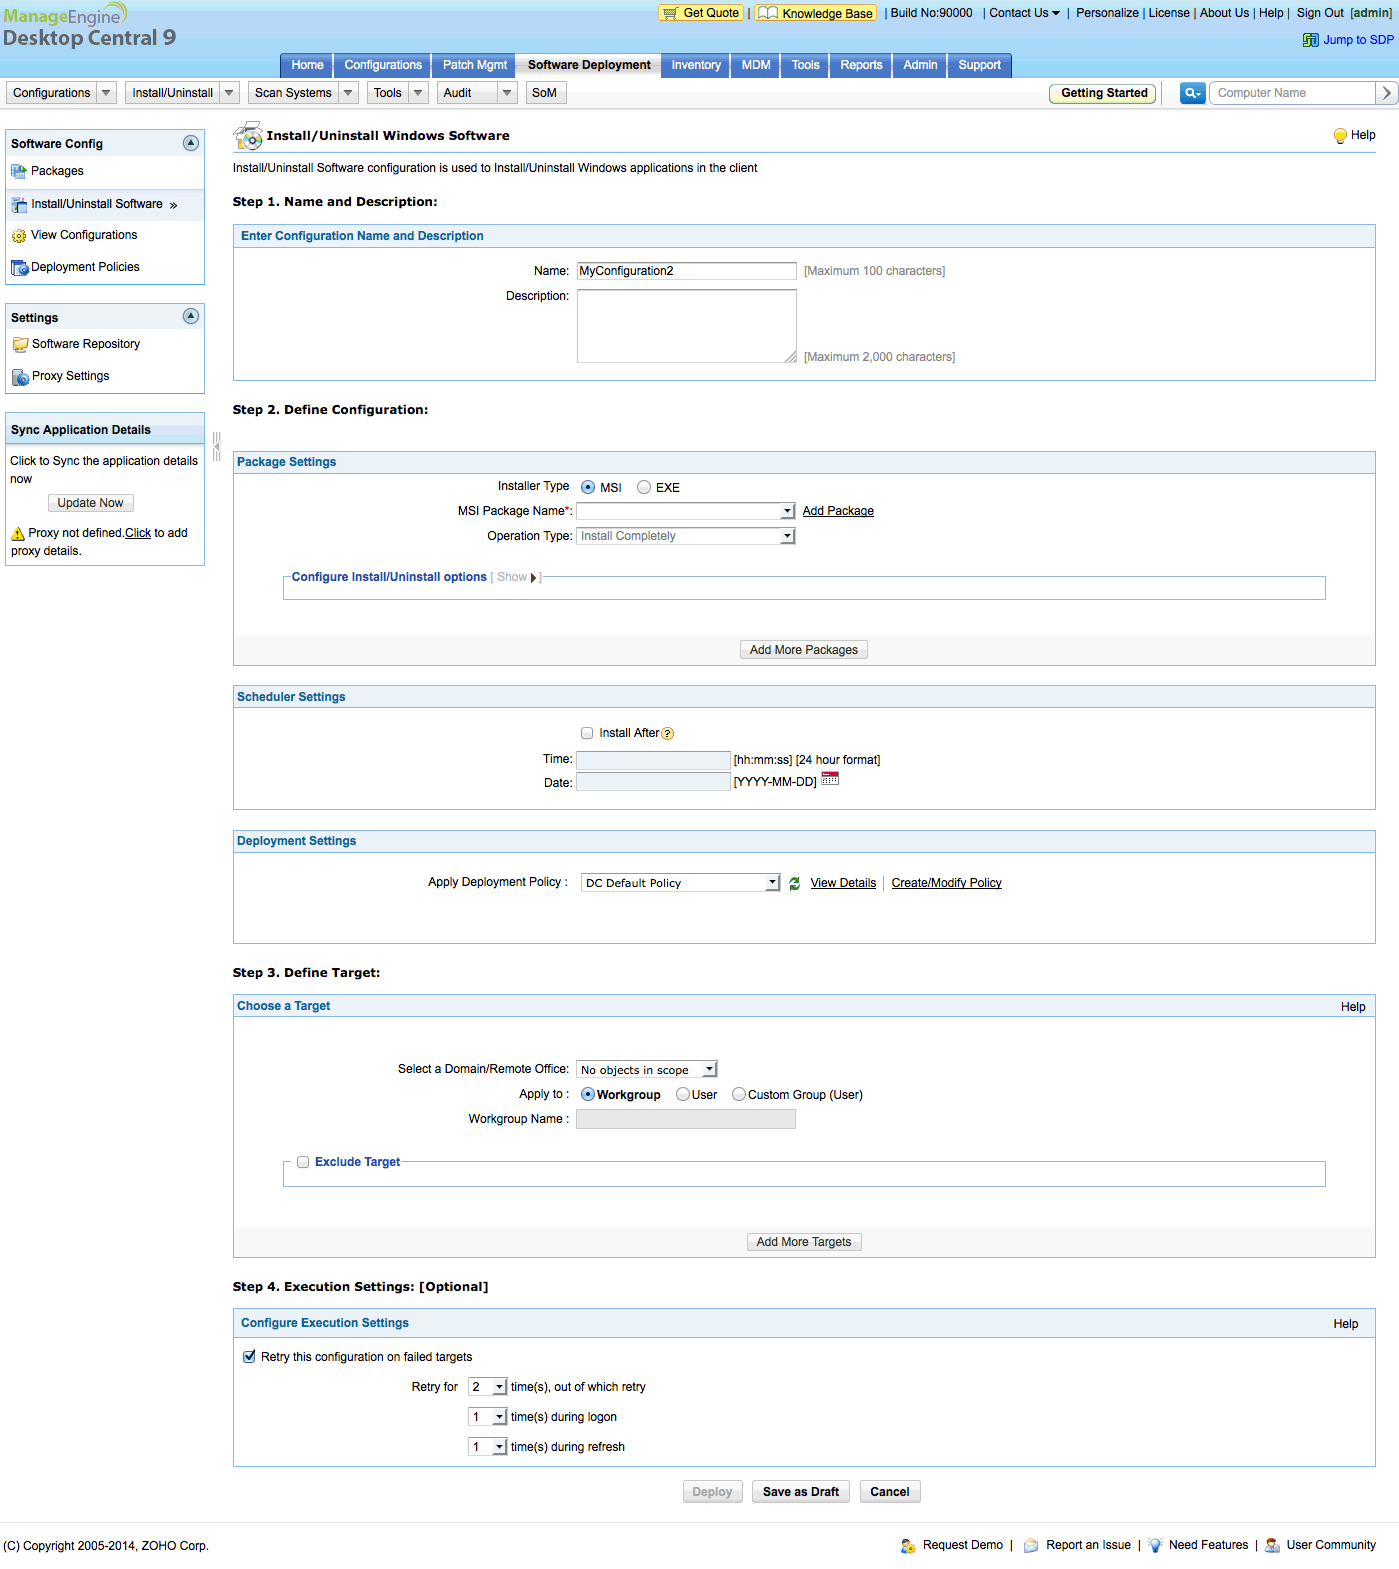
Task: Open the Configurations toolbar dropdown arrow
Action: pyautogui.click(x=107, y=93)
